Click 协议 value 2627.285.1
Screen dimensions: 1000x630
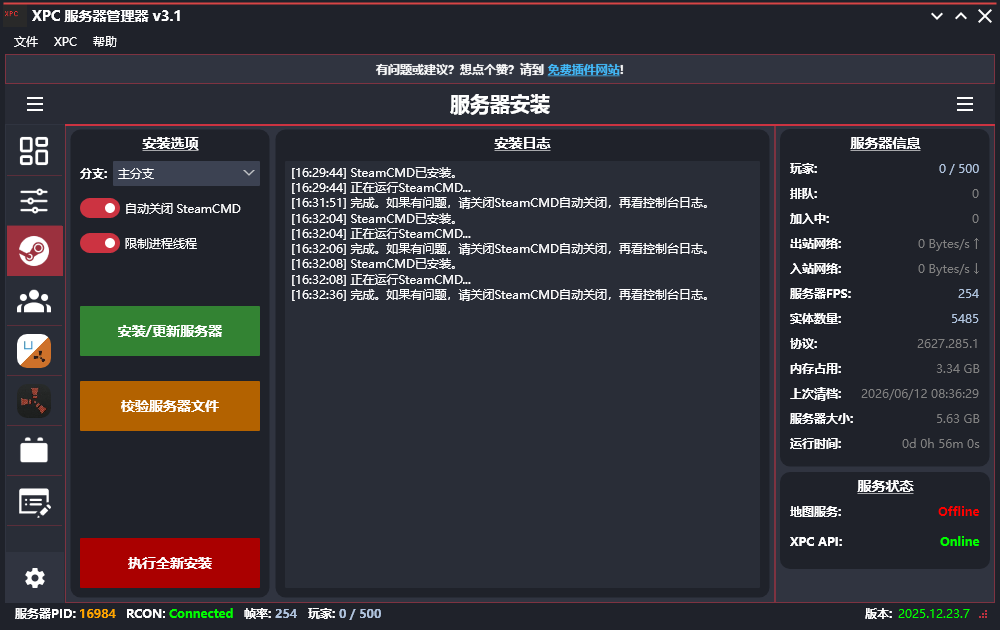pos(948,344)
